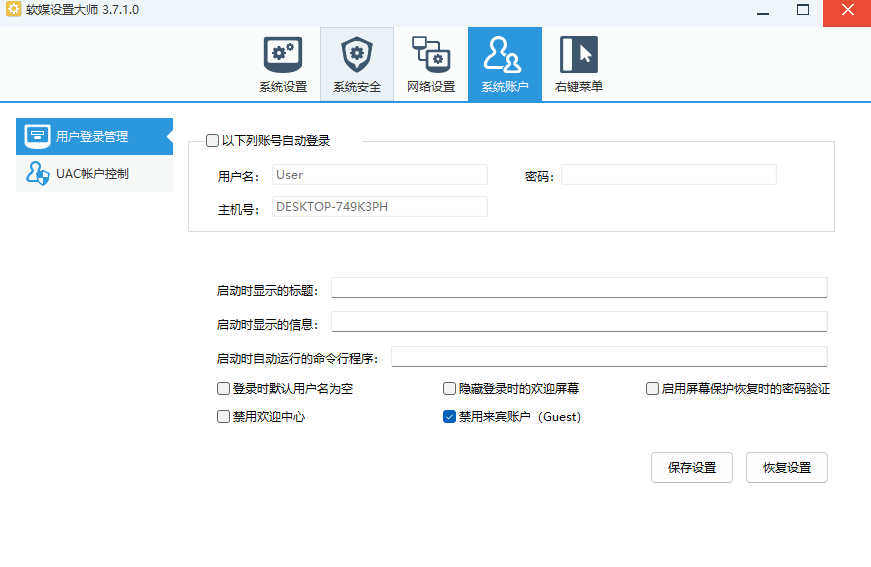Check 登录时默认用户名为空 option
The image size is (871, 567).
click(224, 389)
